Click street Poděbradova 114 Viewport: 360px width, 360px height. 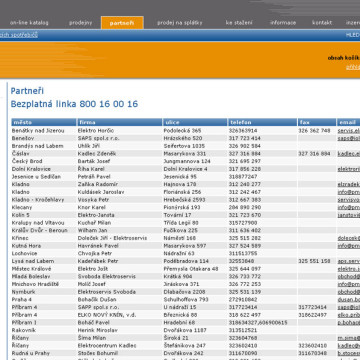click(186, 261)
